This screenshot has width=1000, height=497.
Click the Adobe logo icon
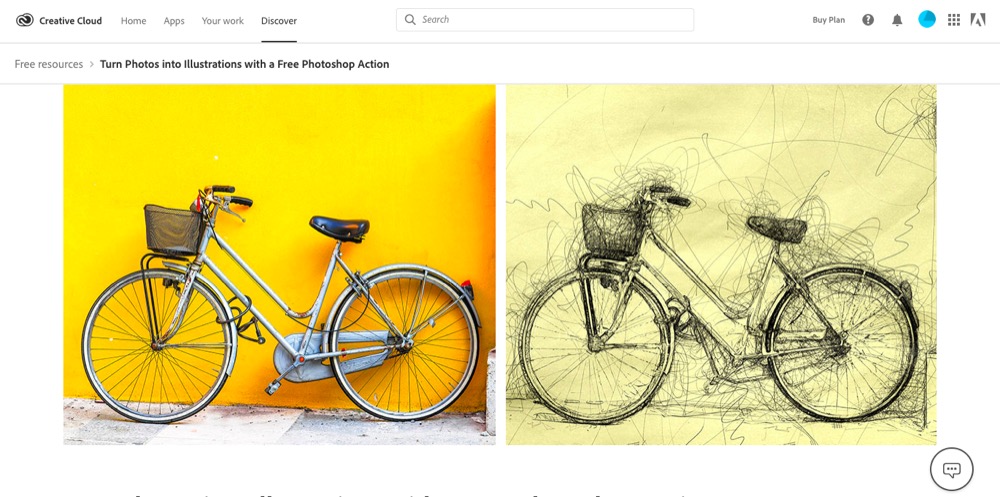(978, 20)
